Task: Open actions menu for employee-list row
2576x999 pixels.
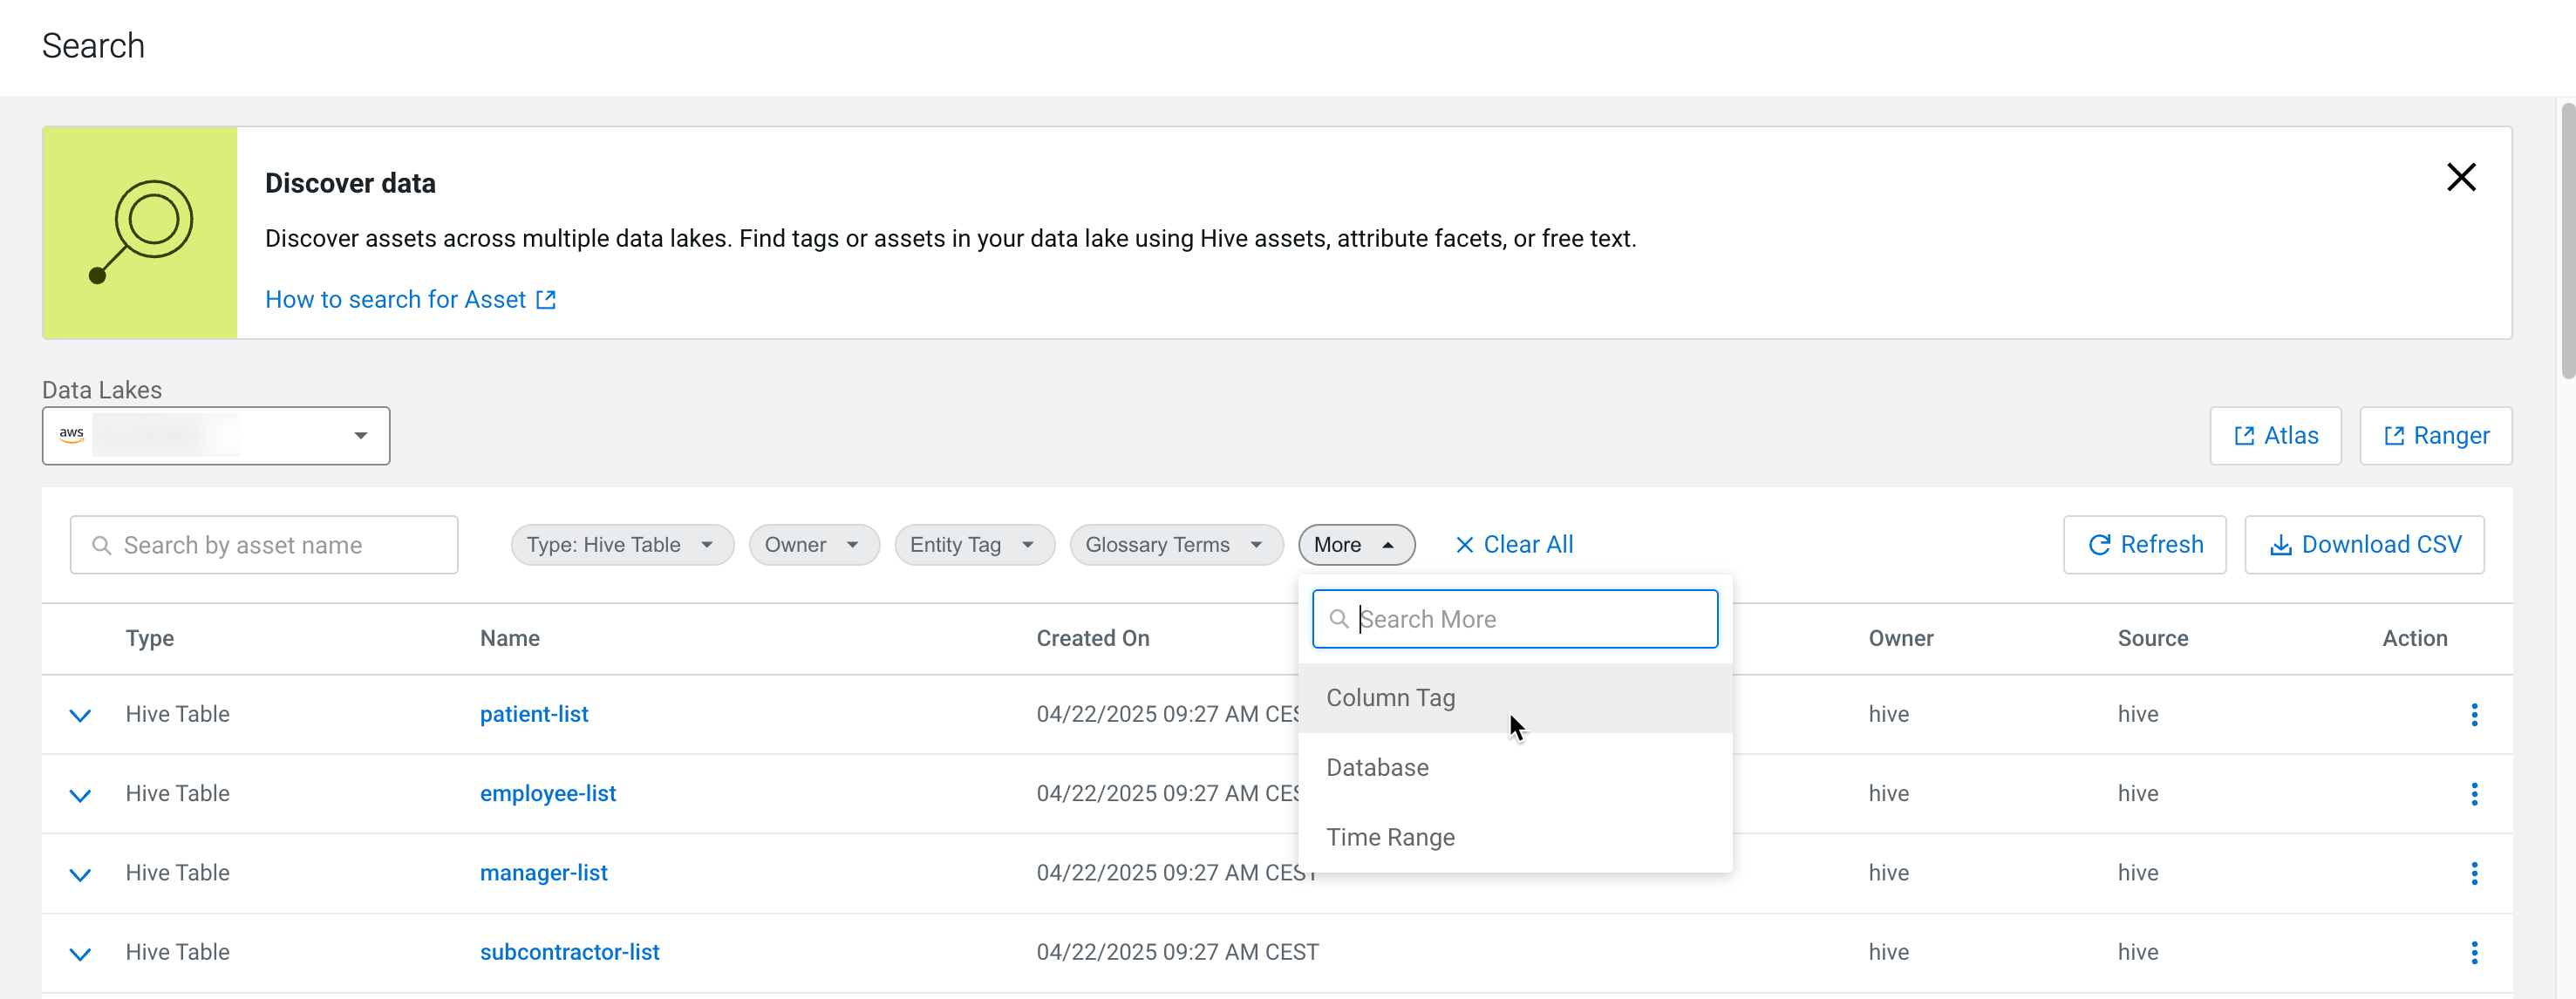Action: pyautogui.click(x=2473, y=793)
